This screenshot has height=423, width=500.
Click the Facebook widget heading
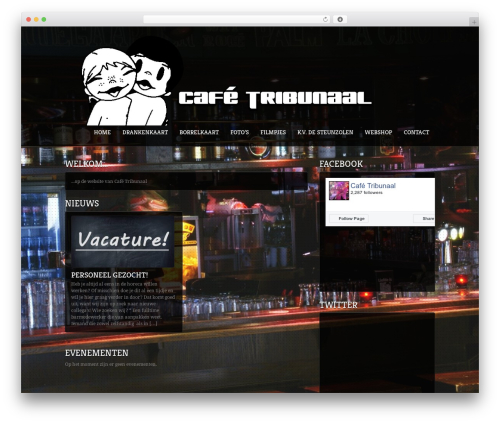click(x=341, y=164)
